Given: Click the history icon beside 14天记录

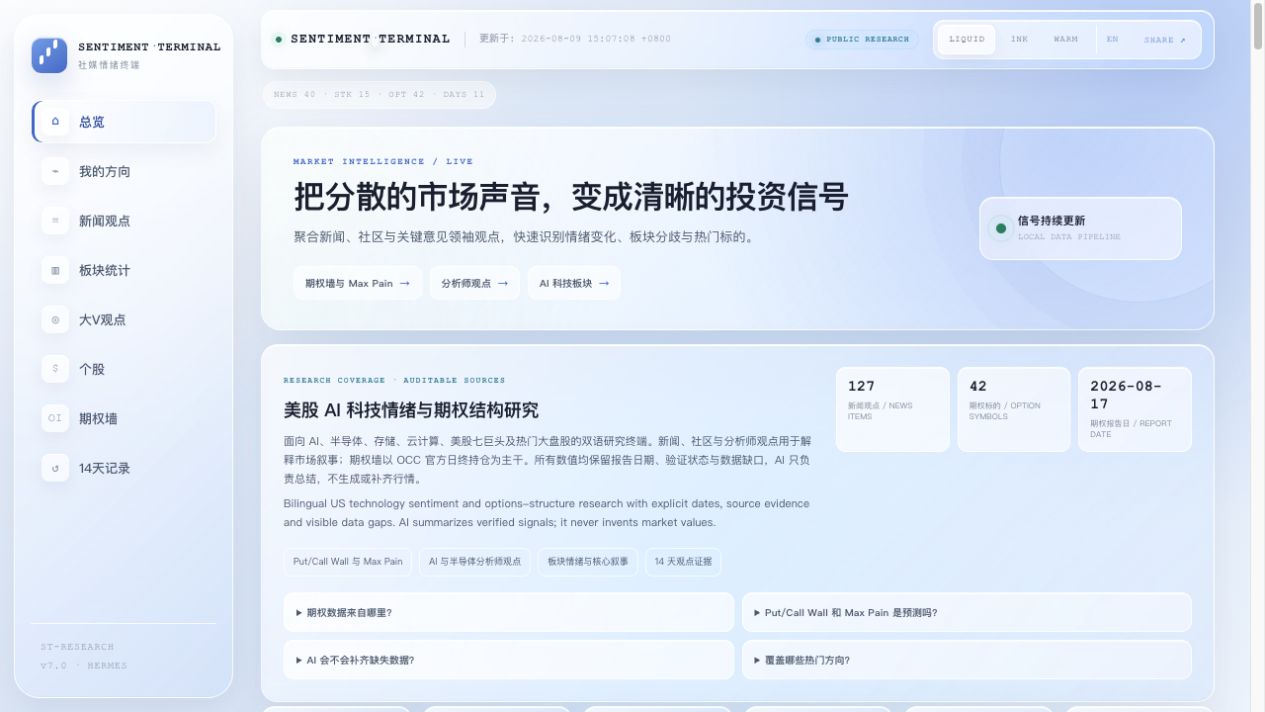Looking at the screenshot, I should [55, 468].
